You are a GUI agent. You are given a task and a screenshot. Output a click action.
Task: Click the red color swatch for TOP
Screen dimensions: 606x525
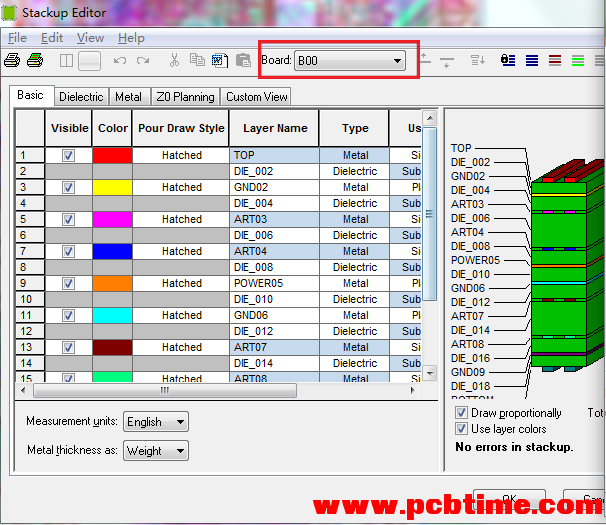click(x=112, y=155)
